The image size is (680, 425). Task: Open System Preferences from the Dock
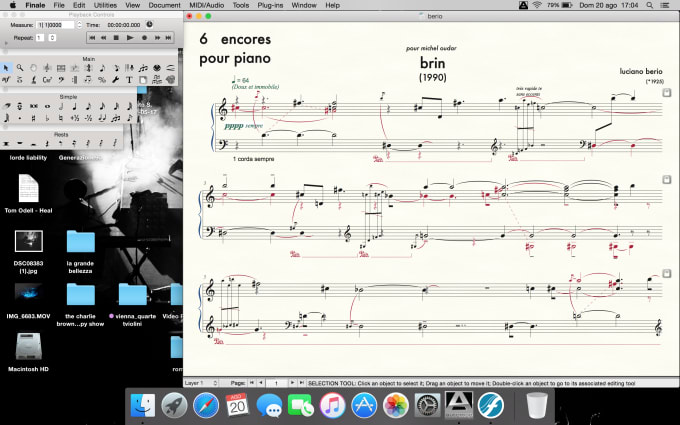(x=427, y=405)
